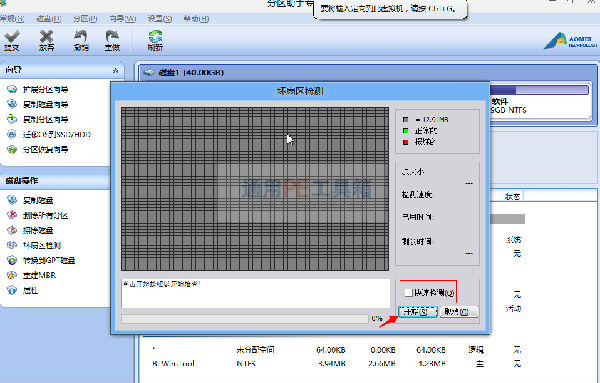Choose Convert to GPT disk operation
This screenshot has width=600, height=383.
point(49,260)
